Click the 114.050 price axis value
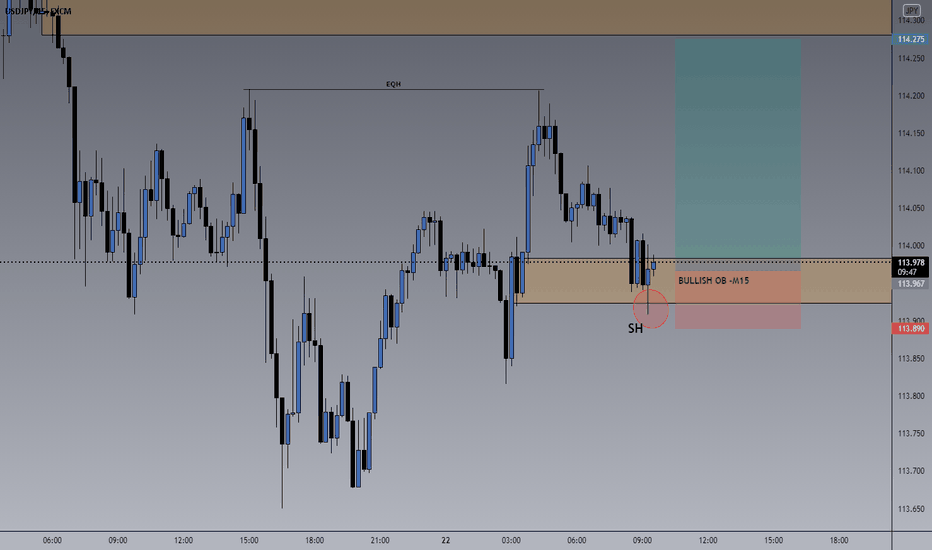The width and height of the screenshot is (932, 550). click(x=911, y=208)
